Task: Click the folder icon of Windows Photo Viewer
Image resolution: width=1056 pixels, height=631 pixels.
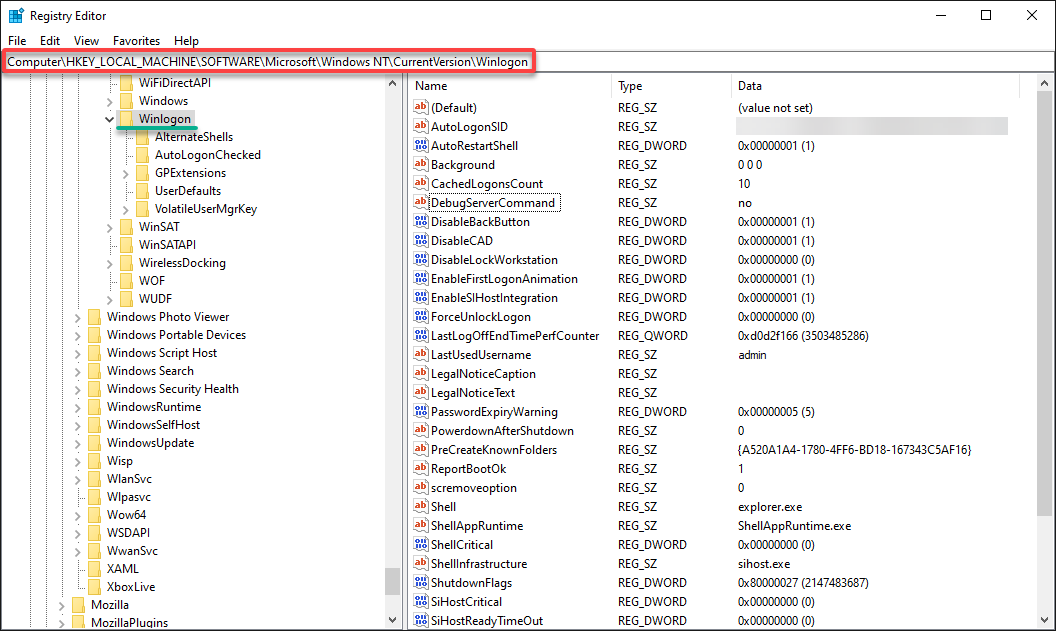Action: 95,317
